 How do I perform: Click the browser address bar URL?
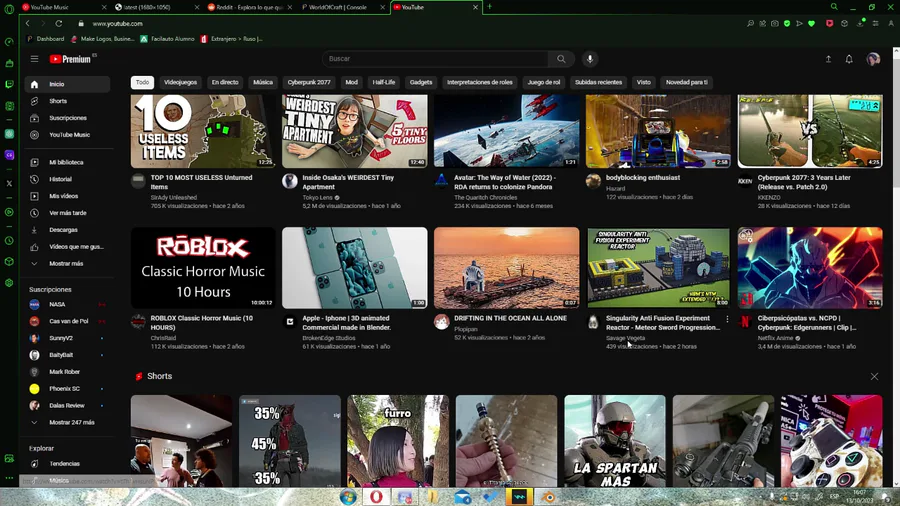(x=118, y=24)
